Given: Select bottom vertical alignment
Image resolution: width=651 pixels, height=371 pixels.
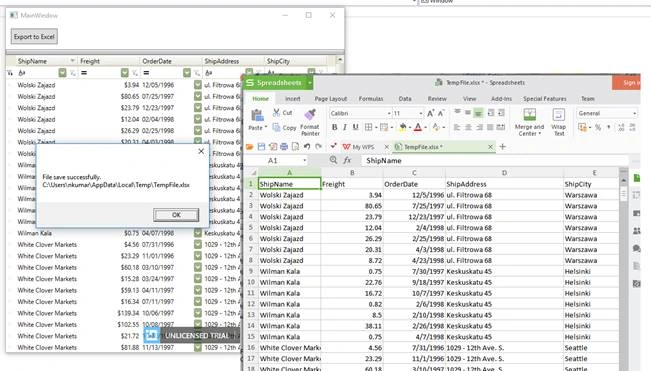Looking at the screenshot, I should 478,113.
